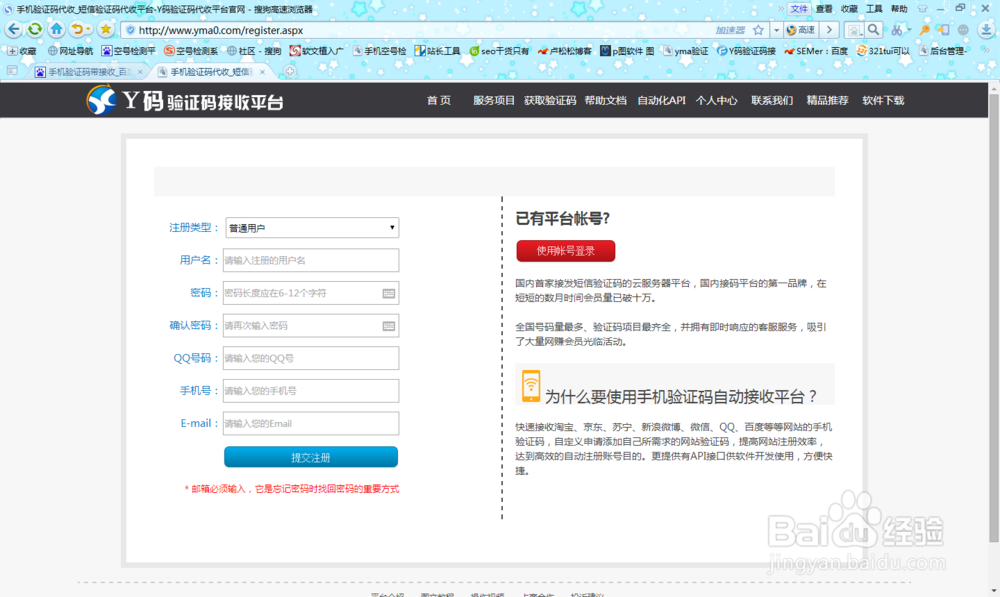Click the browser Back arrow button
This screenshot has width=1000, height=597.
point(13,29)
